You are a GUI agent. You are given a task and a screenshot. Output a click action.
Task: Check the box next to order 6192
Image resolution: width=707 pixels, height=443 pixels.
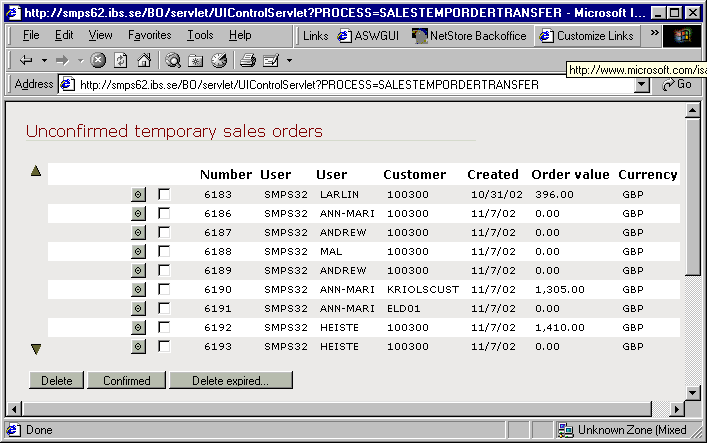tap(164, 327)
